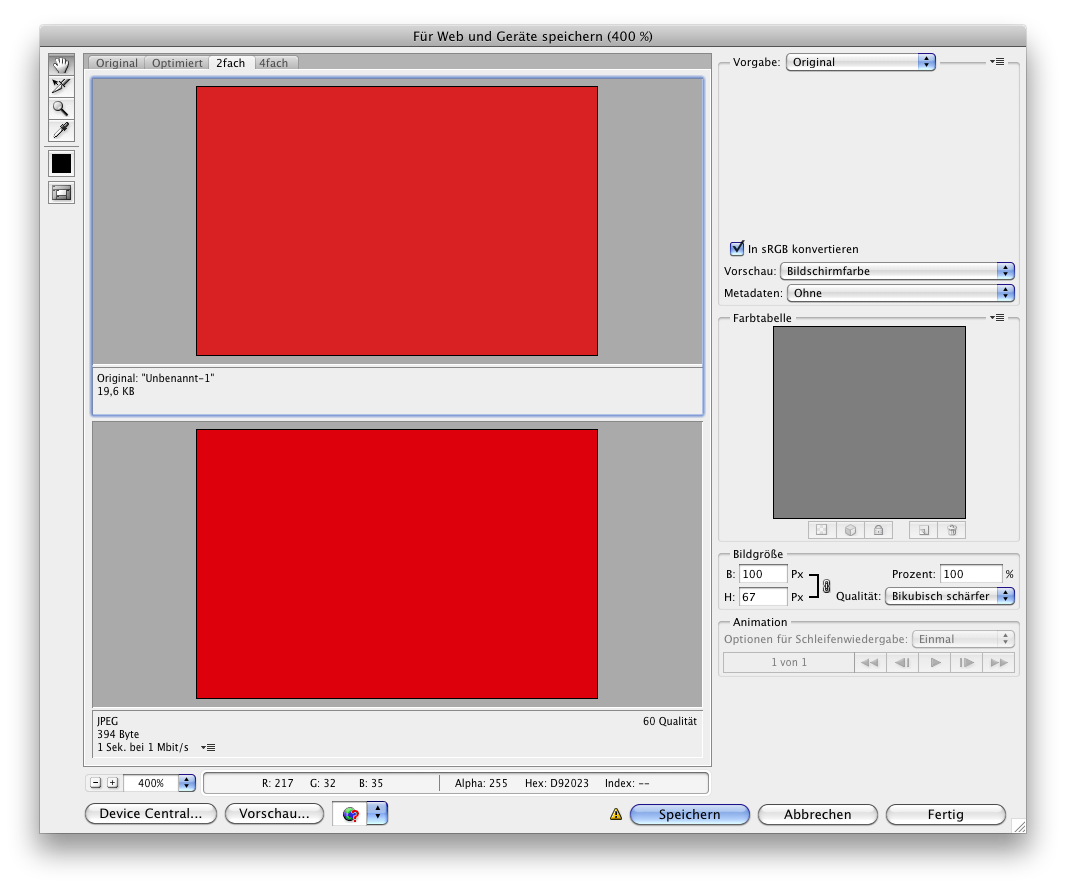Click the Vorschau... button
Image resolution: width=1066 pixels, height=888 pixels.
(274, 813)
